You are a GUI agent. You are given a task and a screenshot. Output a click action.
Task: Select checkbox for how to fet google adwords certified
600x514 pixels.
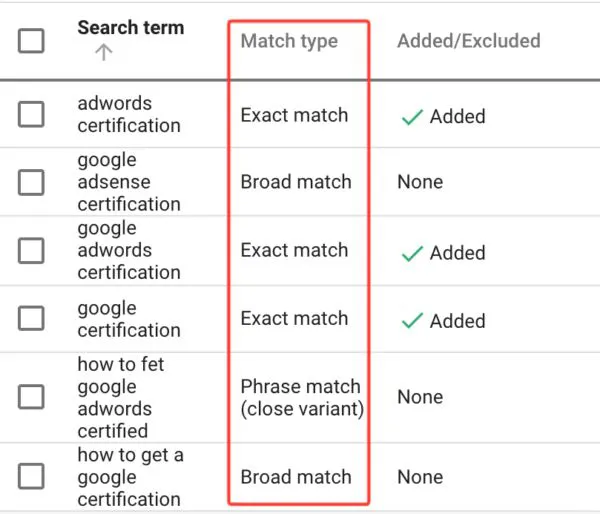[31, 397]
